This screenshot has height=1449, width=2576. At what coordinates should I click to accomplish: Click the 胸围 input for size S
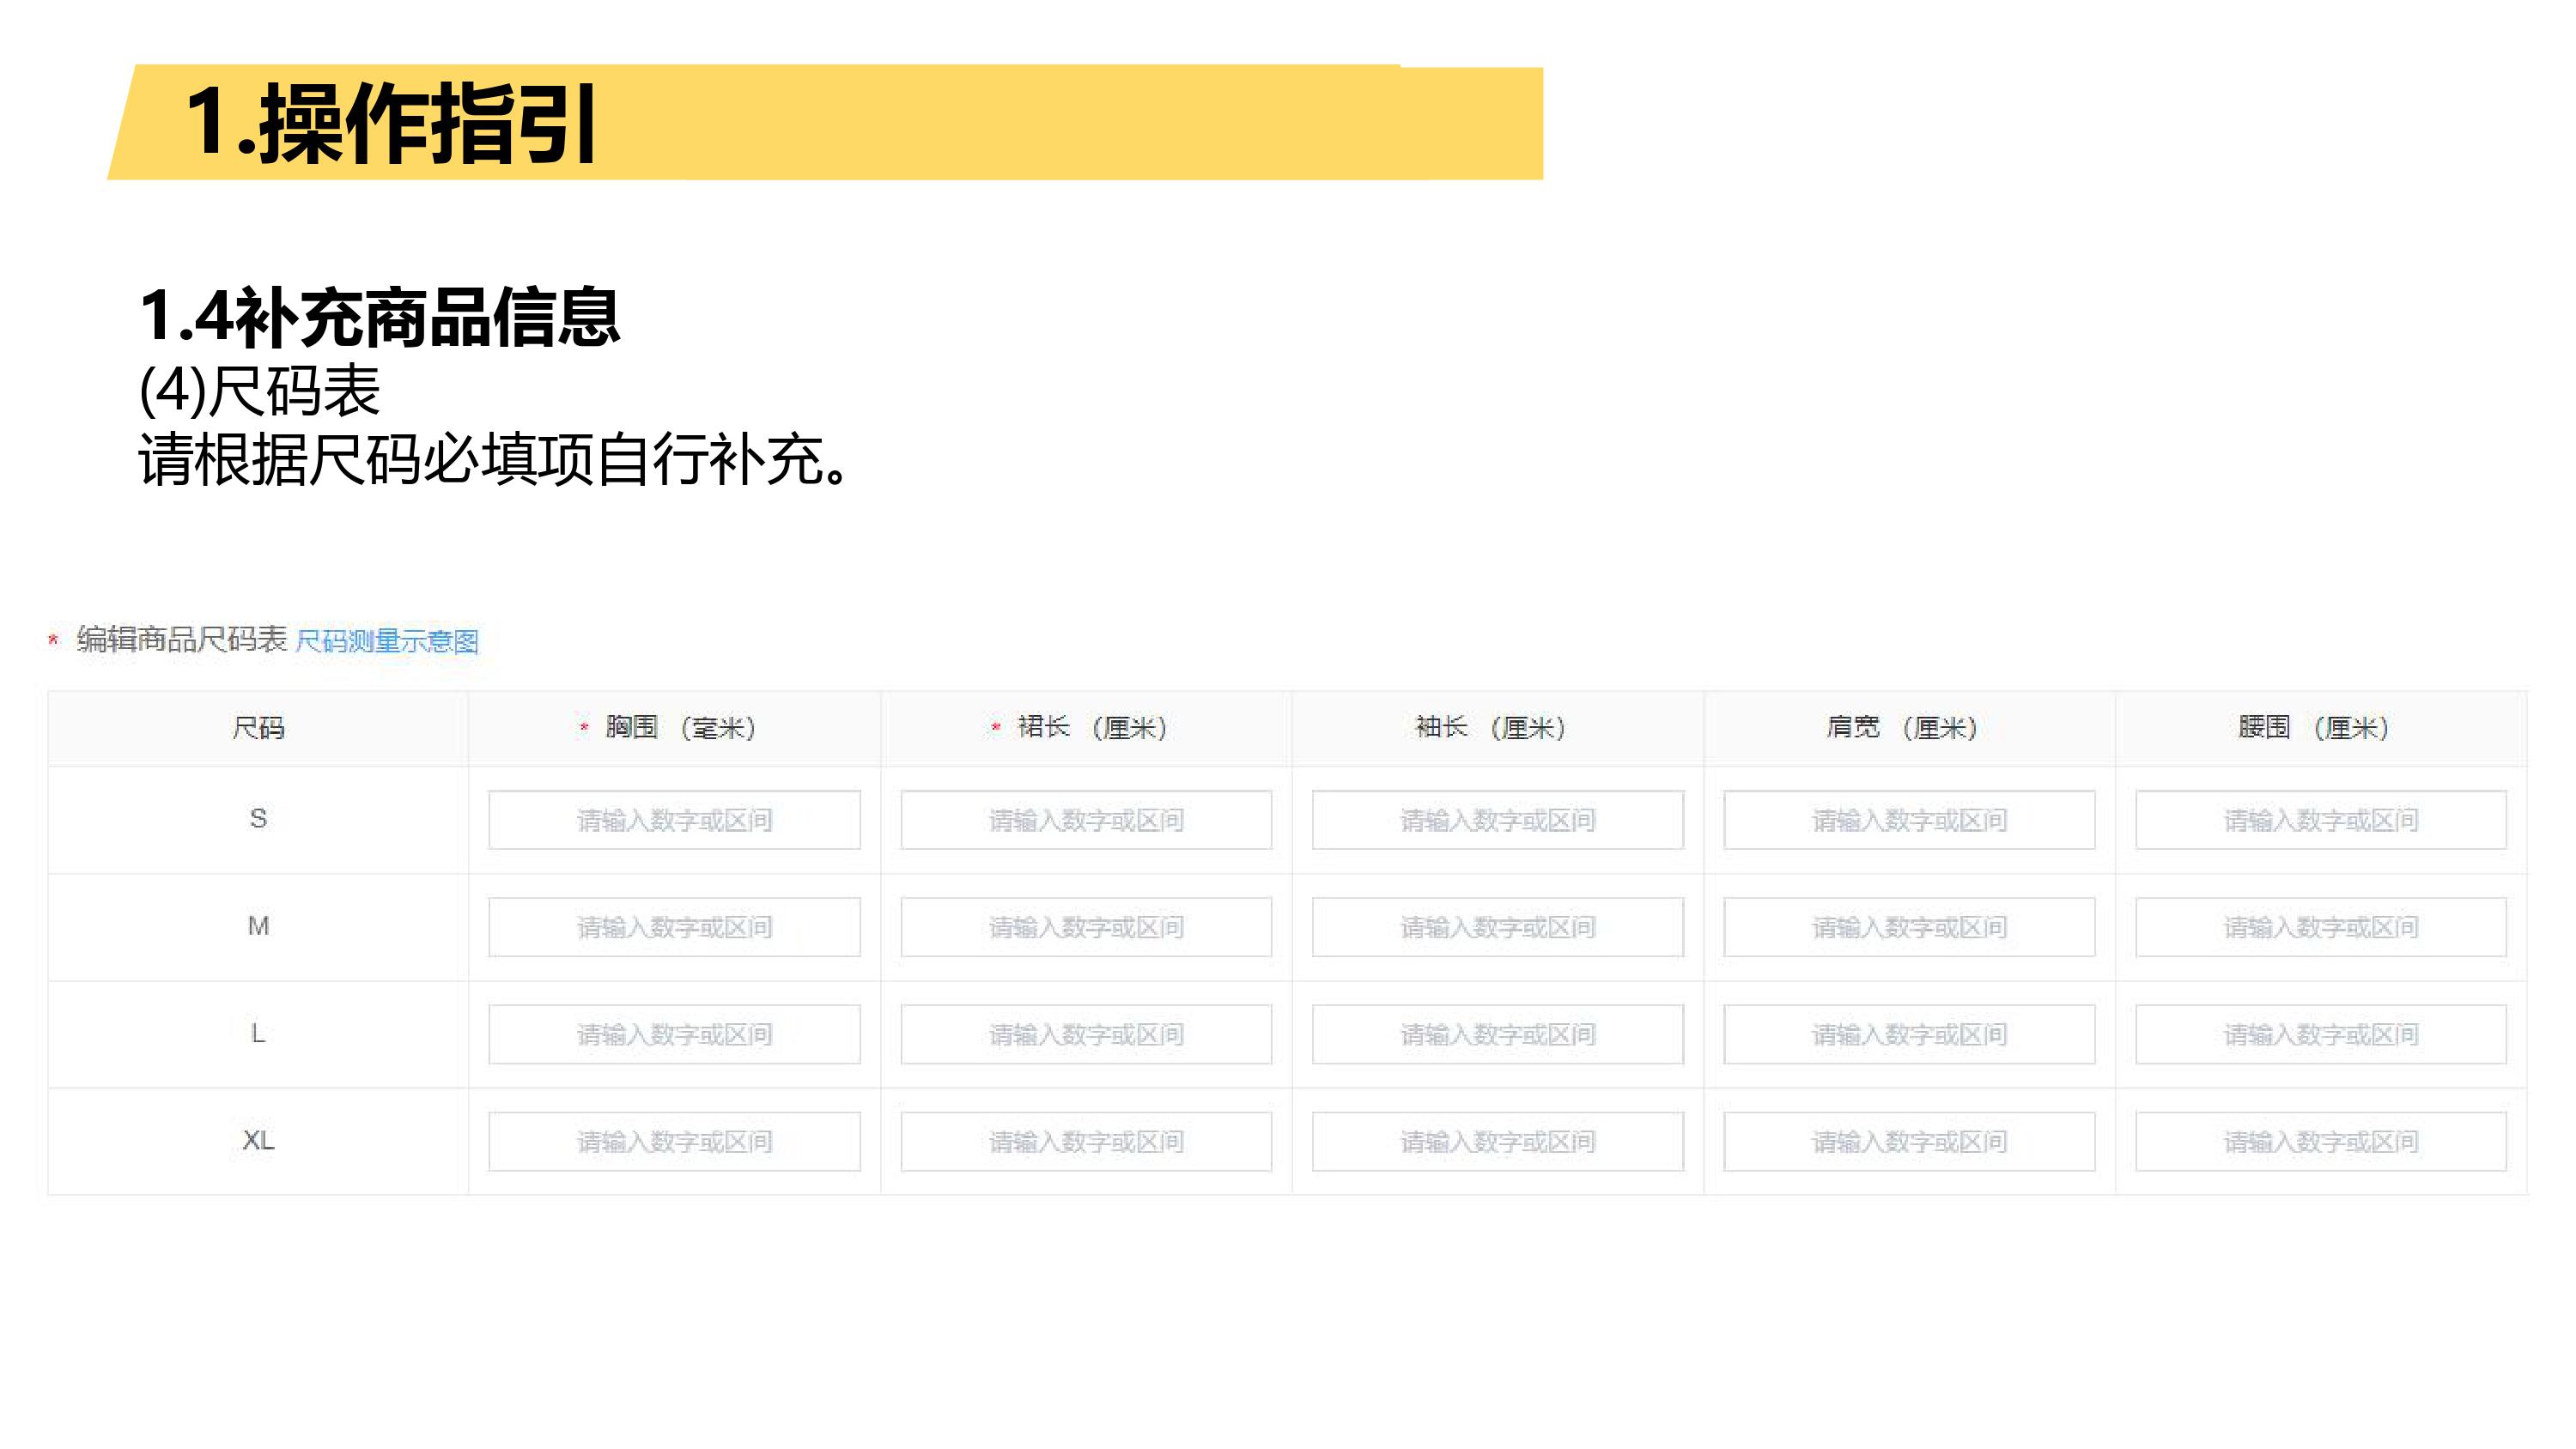[x=674, y=820]
